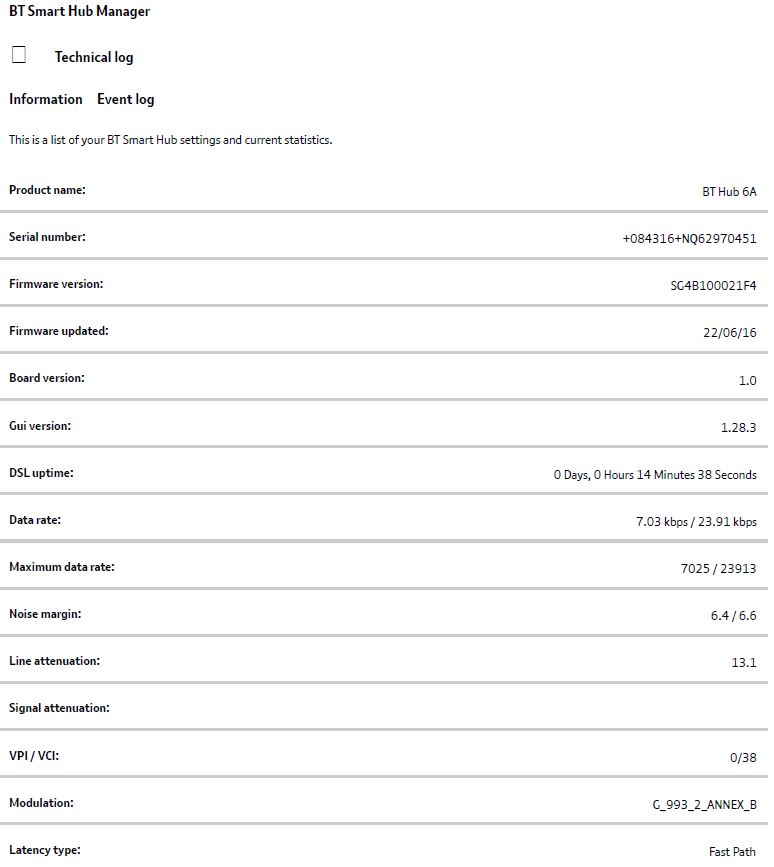Select the Product name value BT Hub 6A

click(x=729, y=191)
